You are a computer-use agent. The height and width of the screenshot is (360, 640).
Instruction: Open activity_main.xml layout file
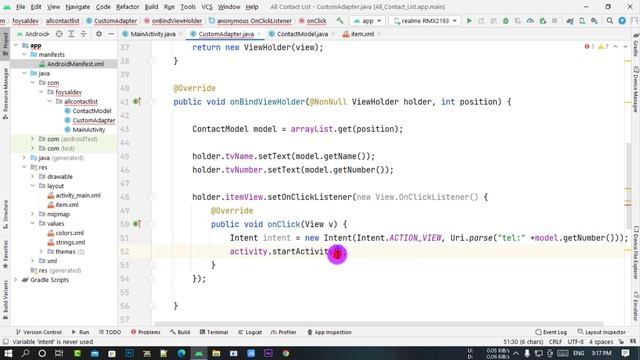coord(78,196)
